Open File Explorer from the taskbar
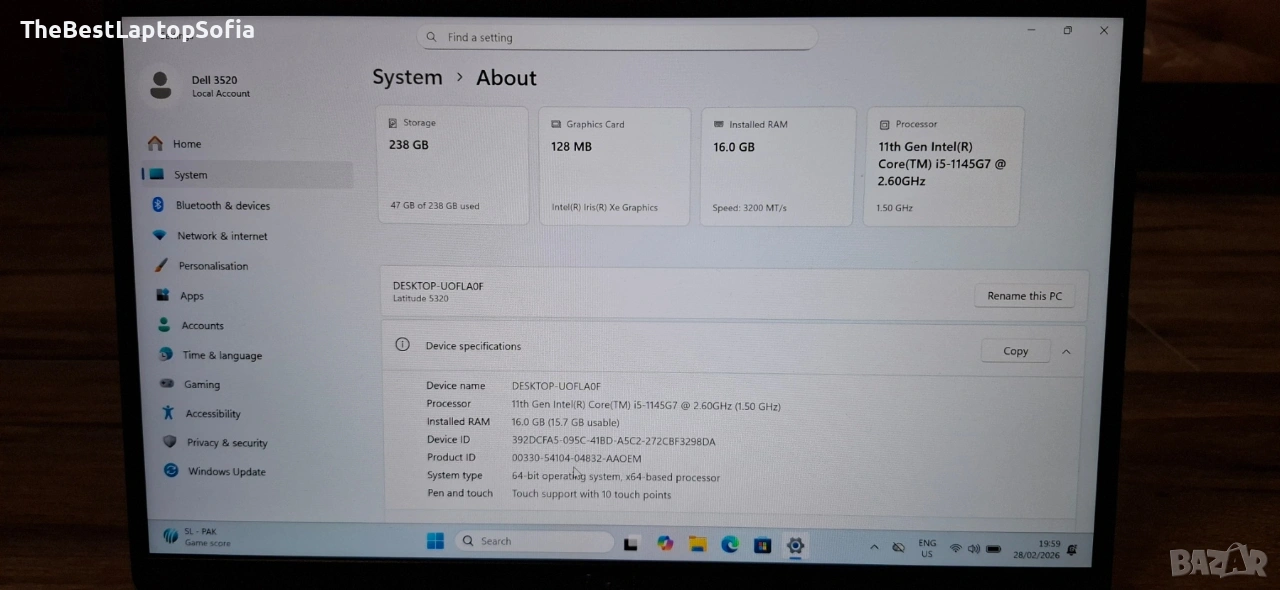1280x590 pixels. point(698,544)
